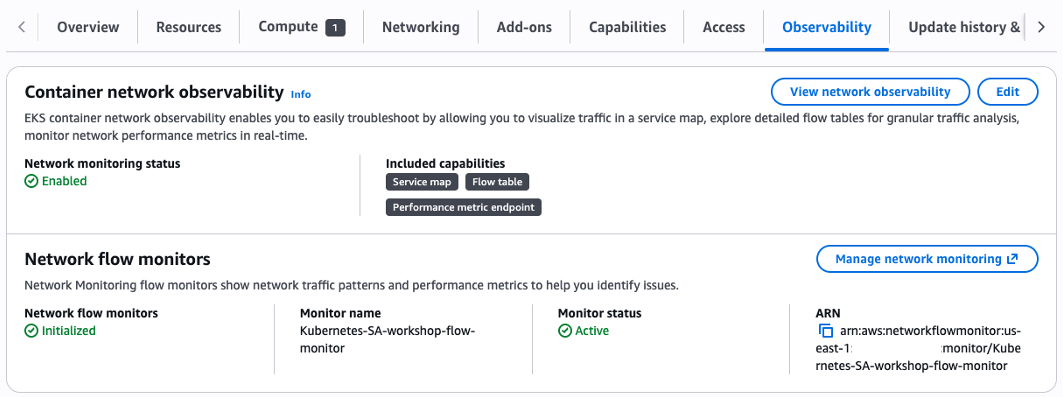
Task: Select the Observability tab
Action: click(826, 27)
